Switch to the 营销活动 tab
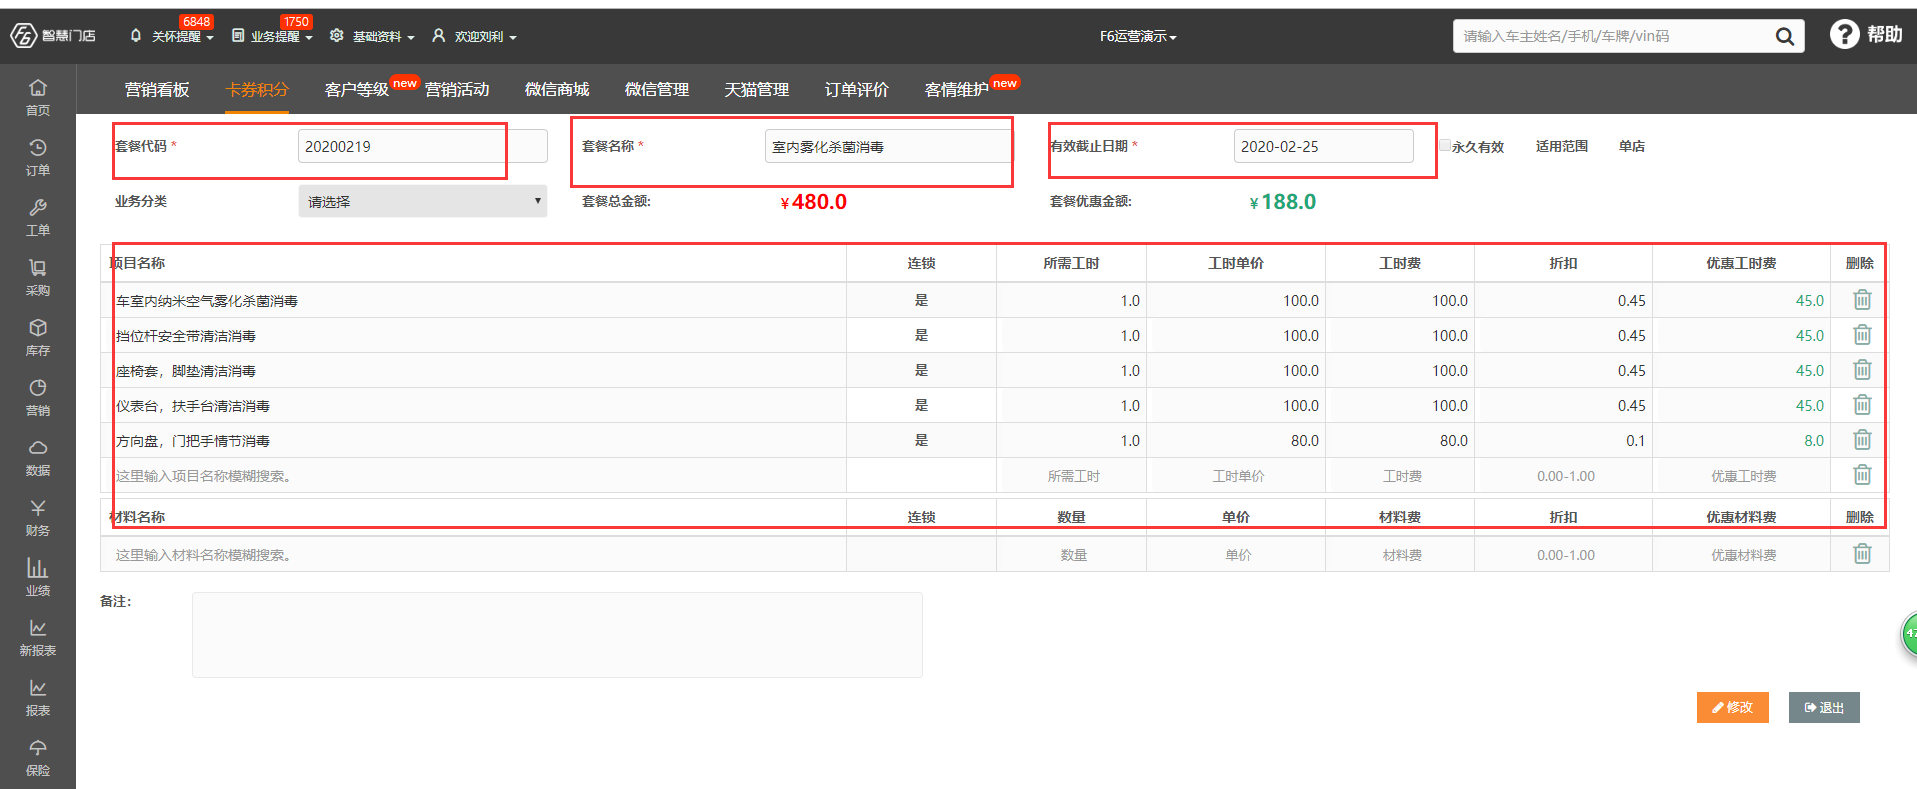The height and width of the screenshot is (789, 1917). click(x=457, y=90)
